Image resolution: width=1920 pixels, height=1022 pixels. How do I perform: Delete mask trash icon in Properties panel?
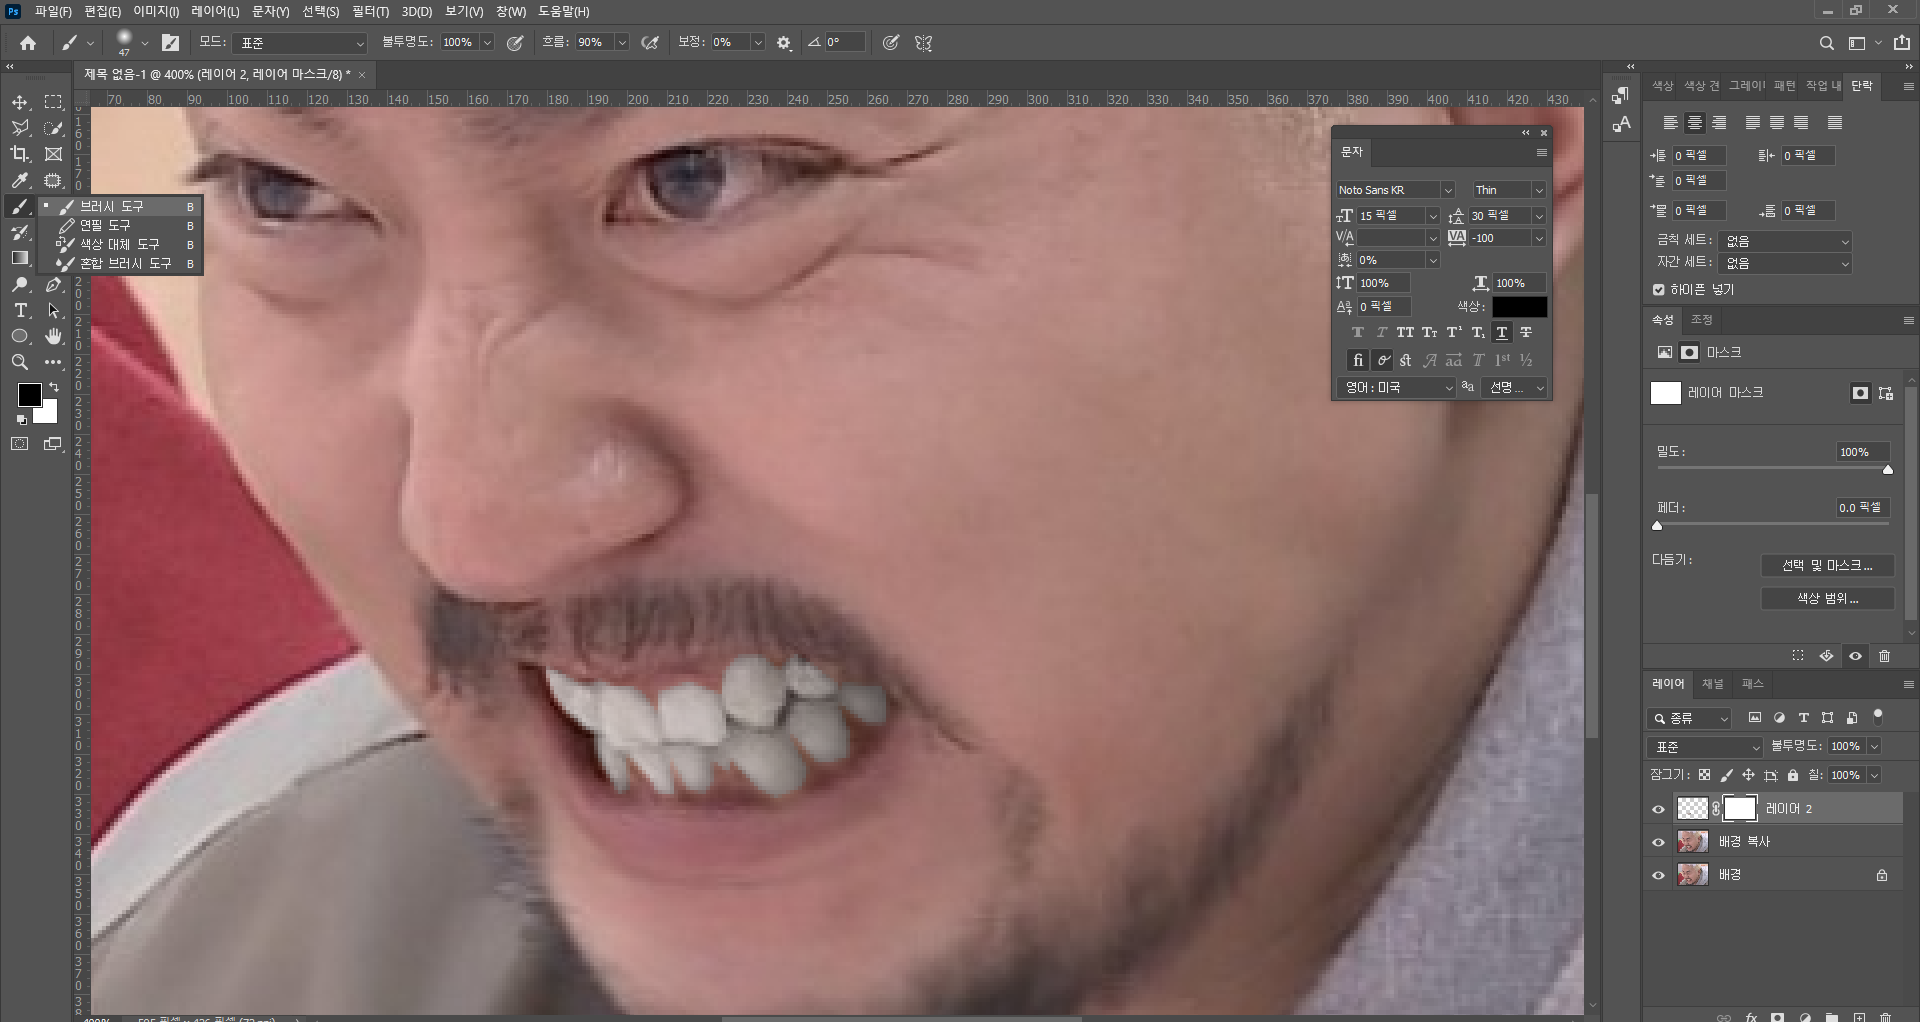tap(1885, 656)
